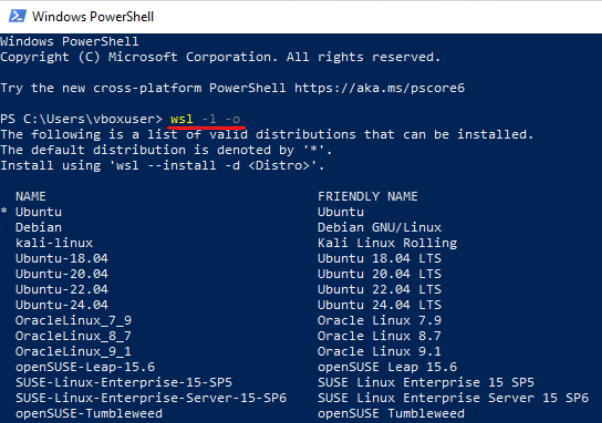Click the OracleLinux_7_9 distribution name
This screenshot has height=423, width=602.
pyautogui.click(x=74, y=321)
